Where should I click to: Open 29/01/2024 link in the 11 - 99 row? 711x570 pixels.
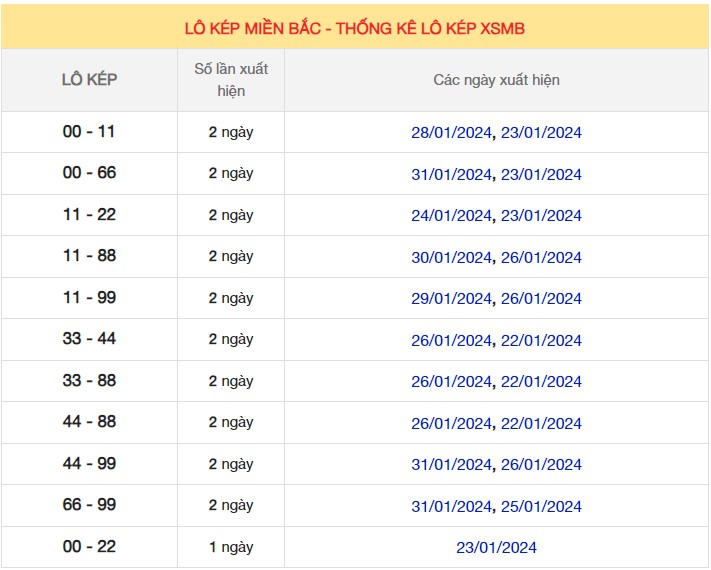[x=452, y=299]
